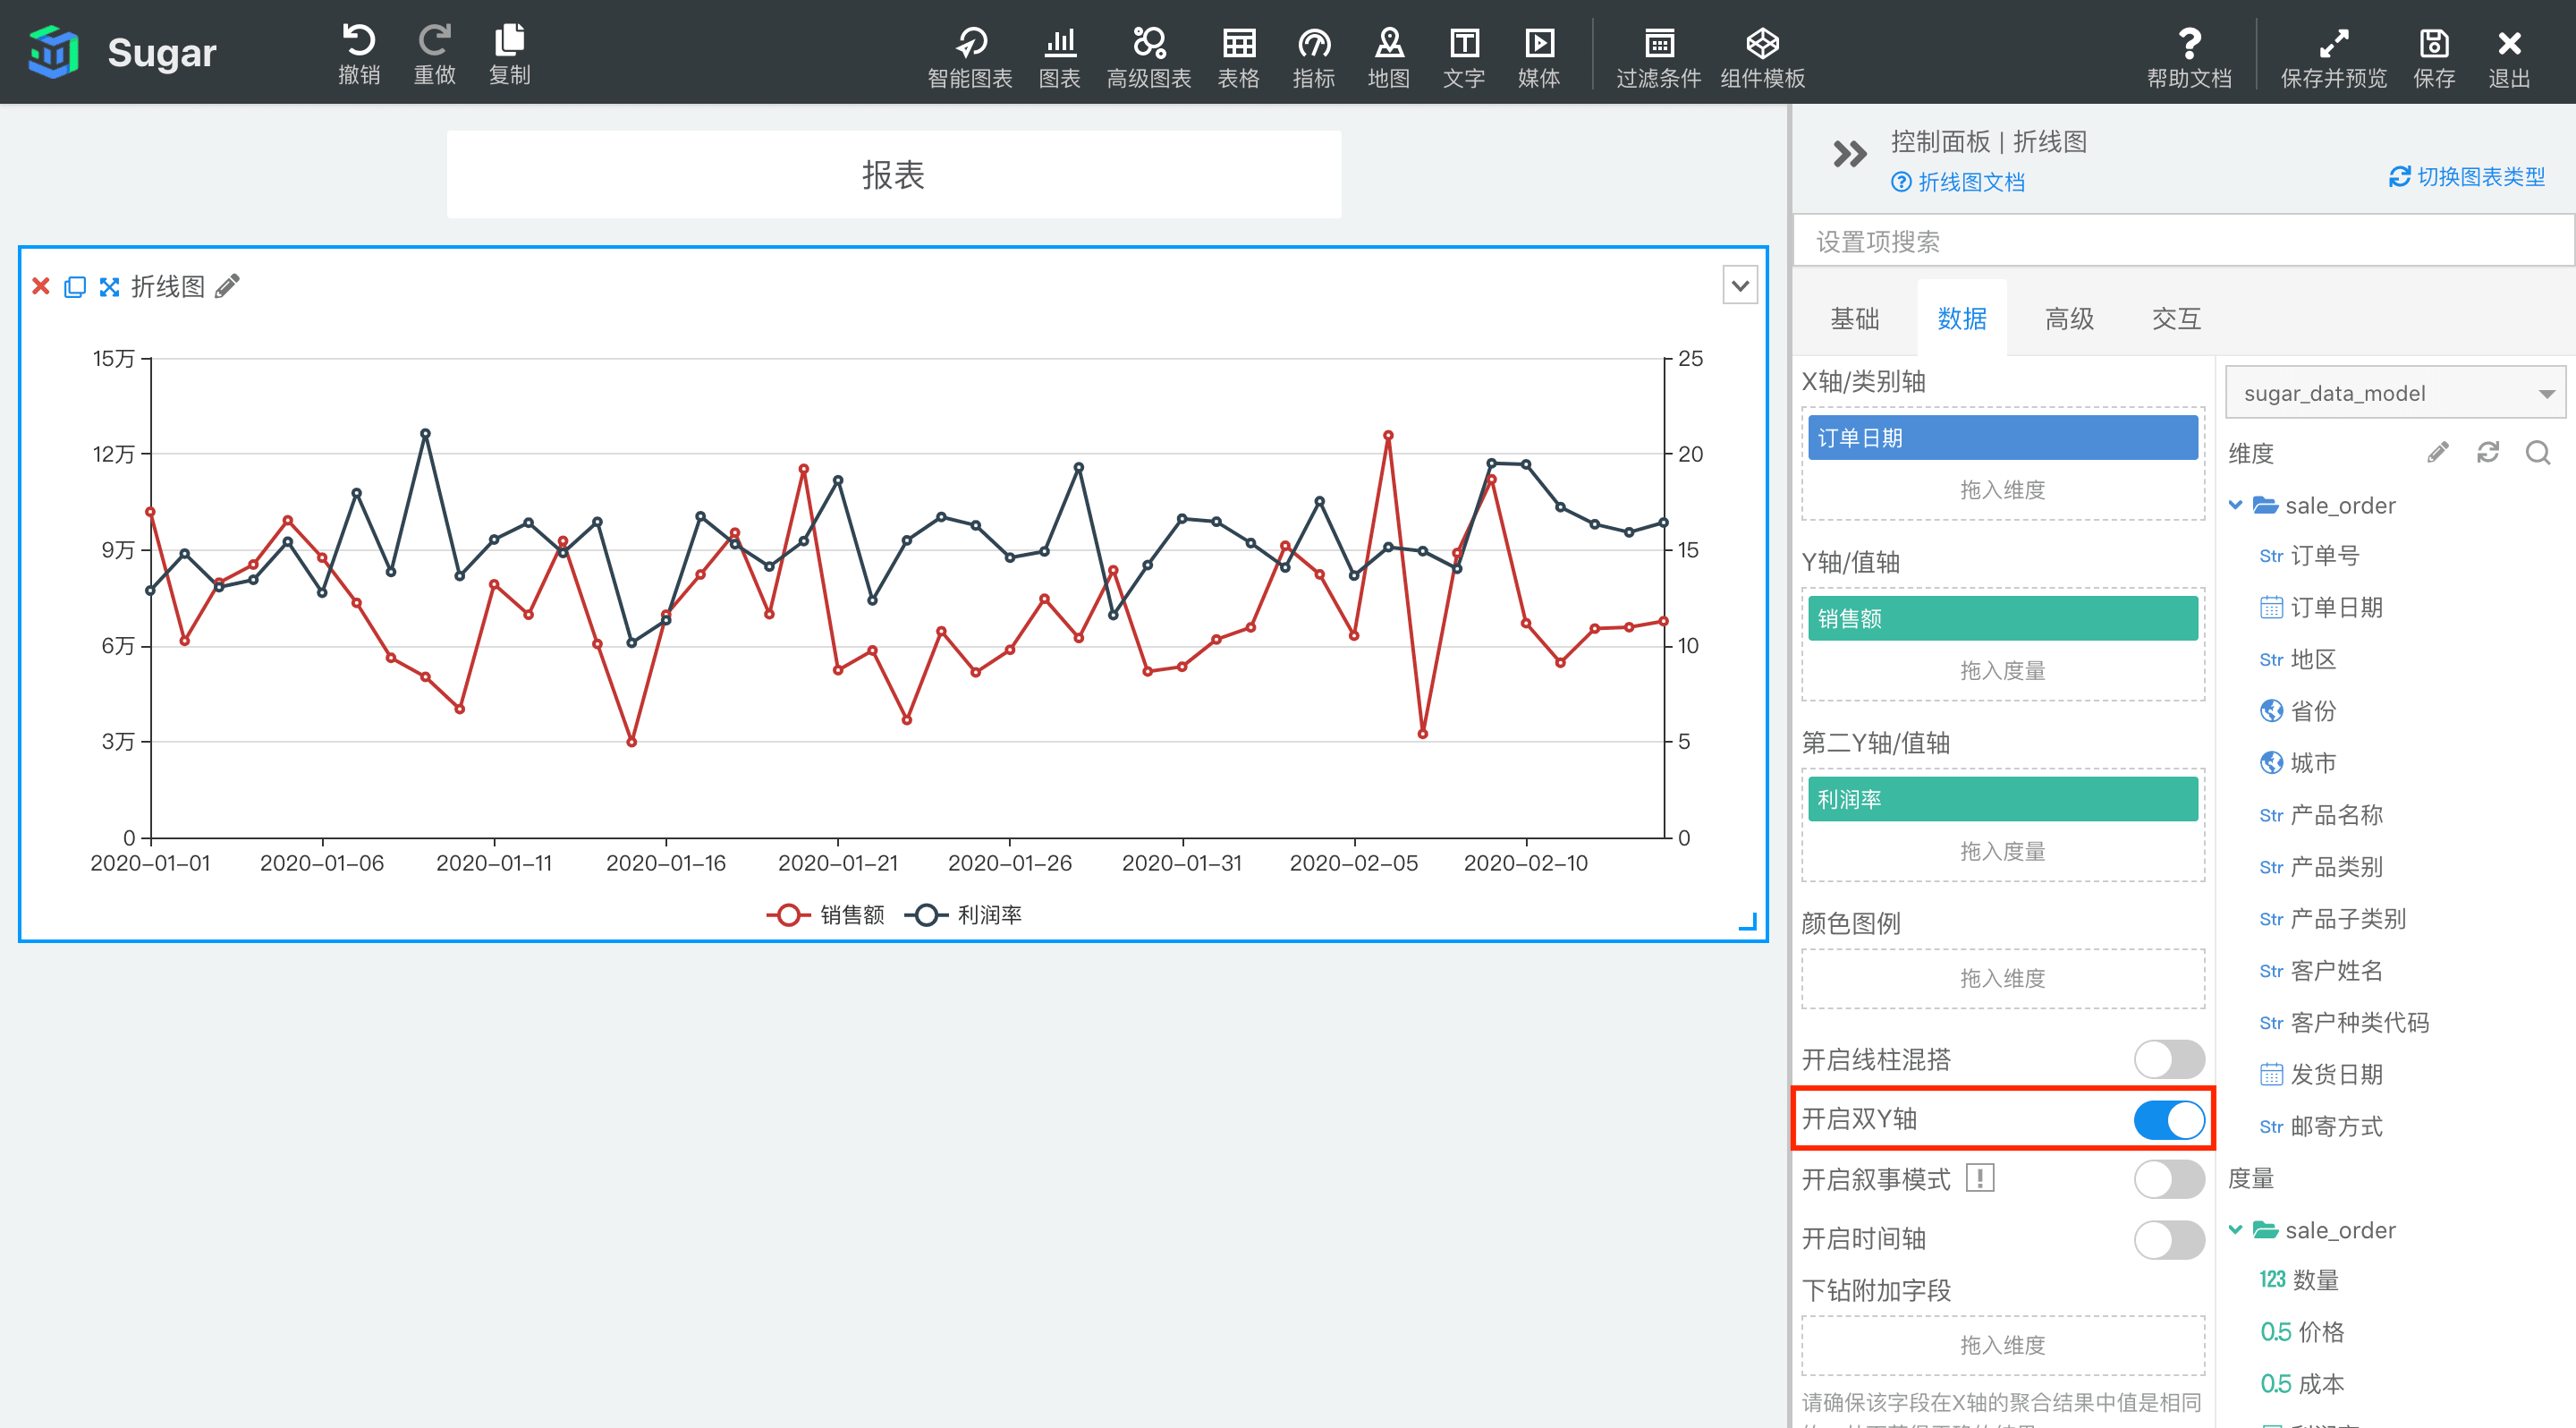Open the media (媒体) tool
Image resolution: width=2576 pixels, height=1428 pixels.
[x=1538, y=56]
